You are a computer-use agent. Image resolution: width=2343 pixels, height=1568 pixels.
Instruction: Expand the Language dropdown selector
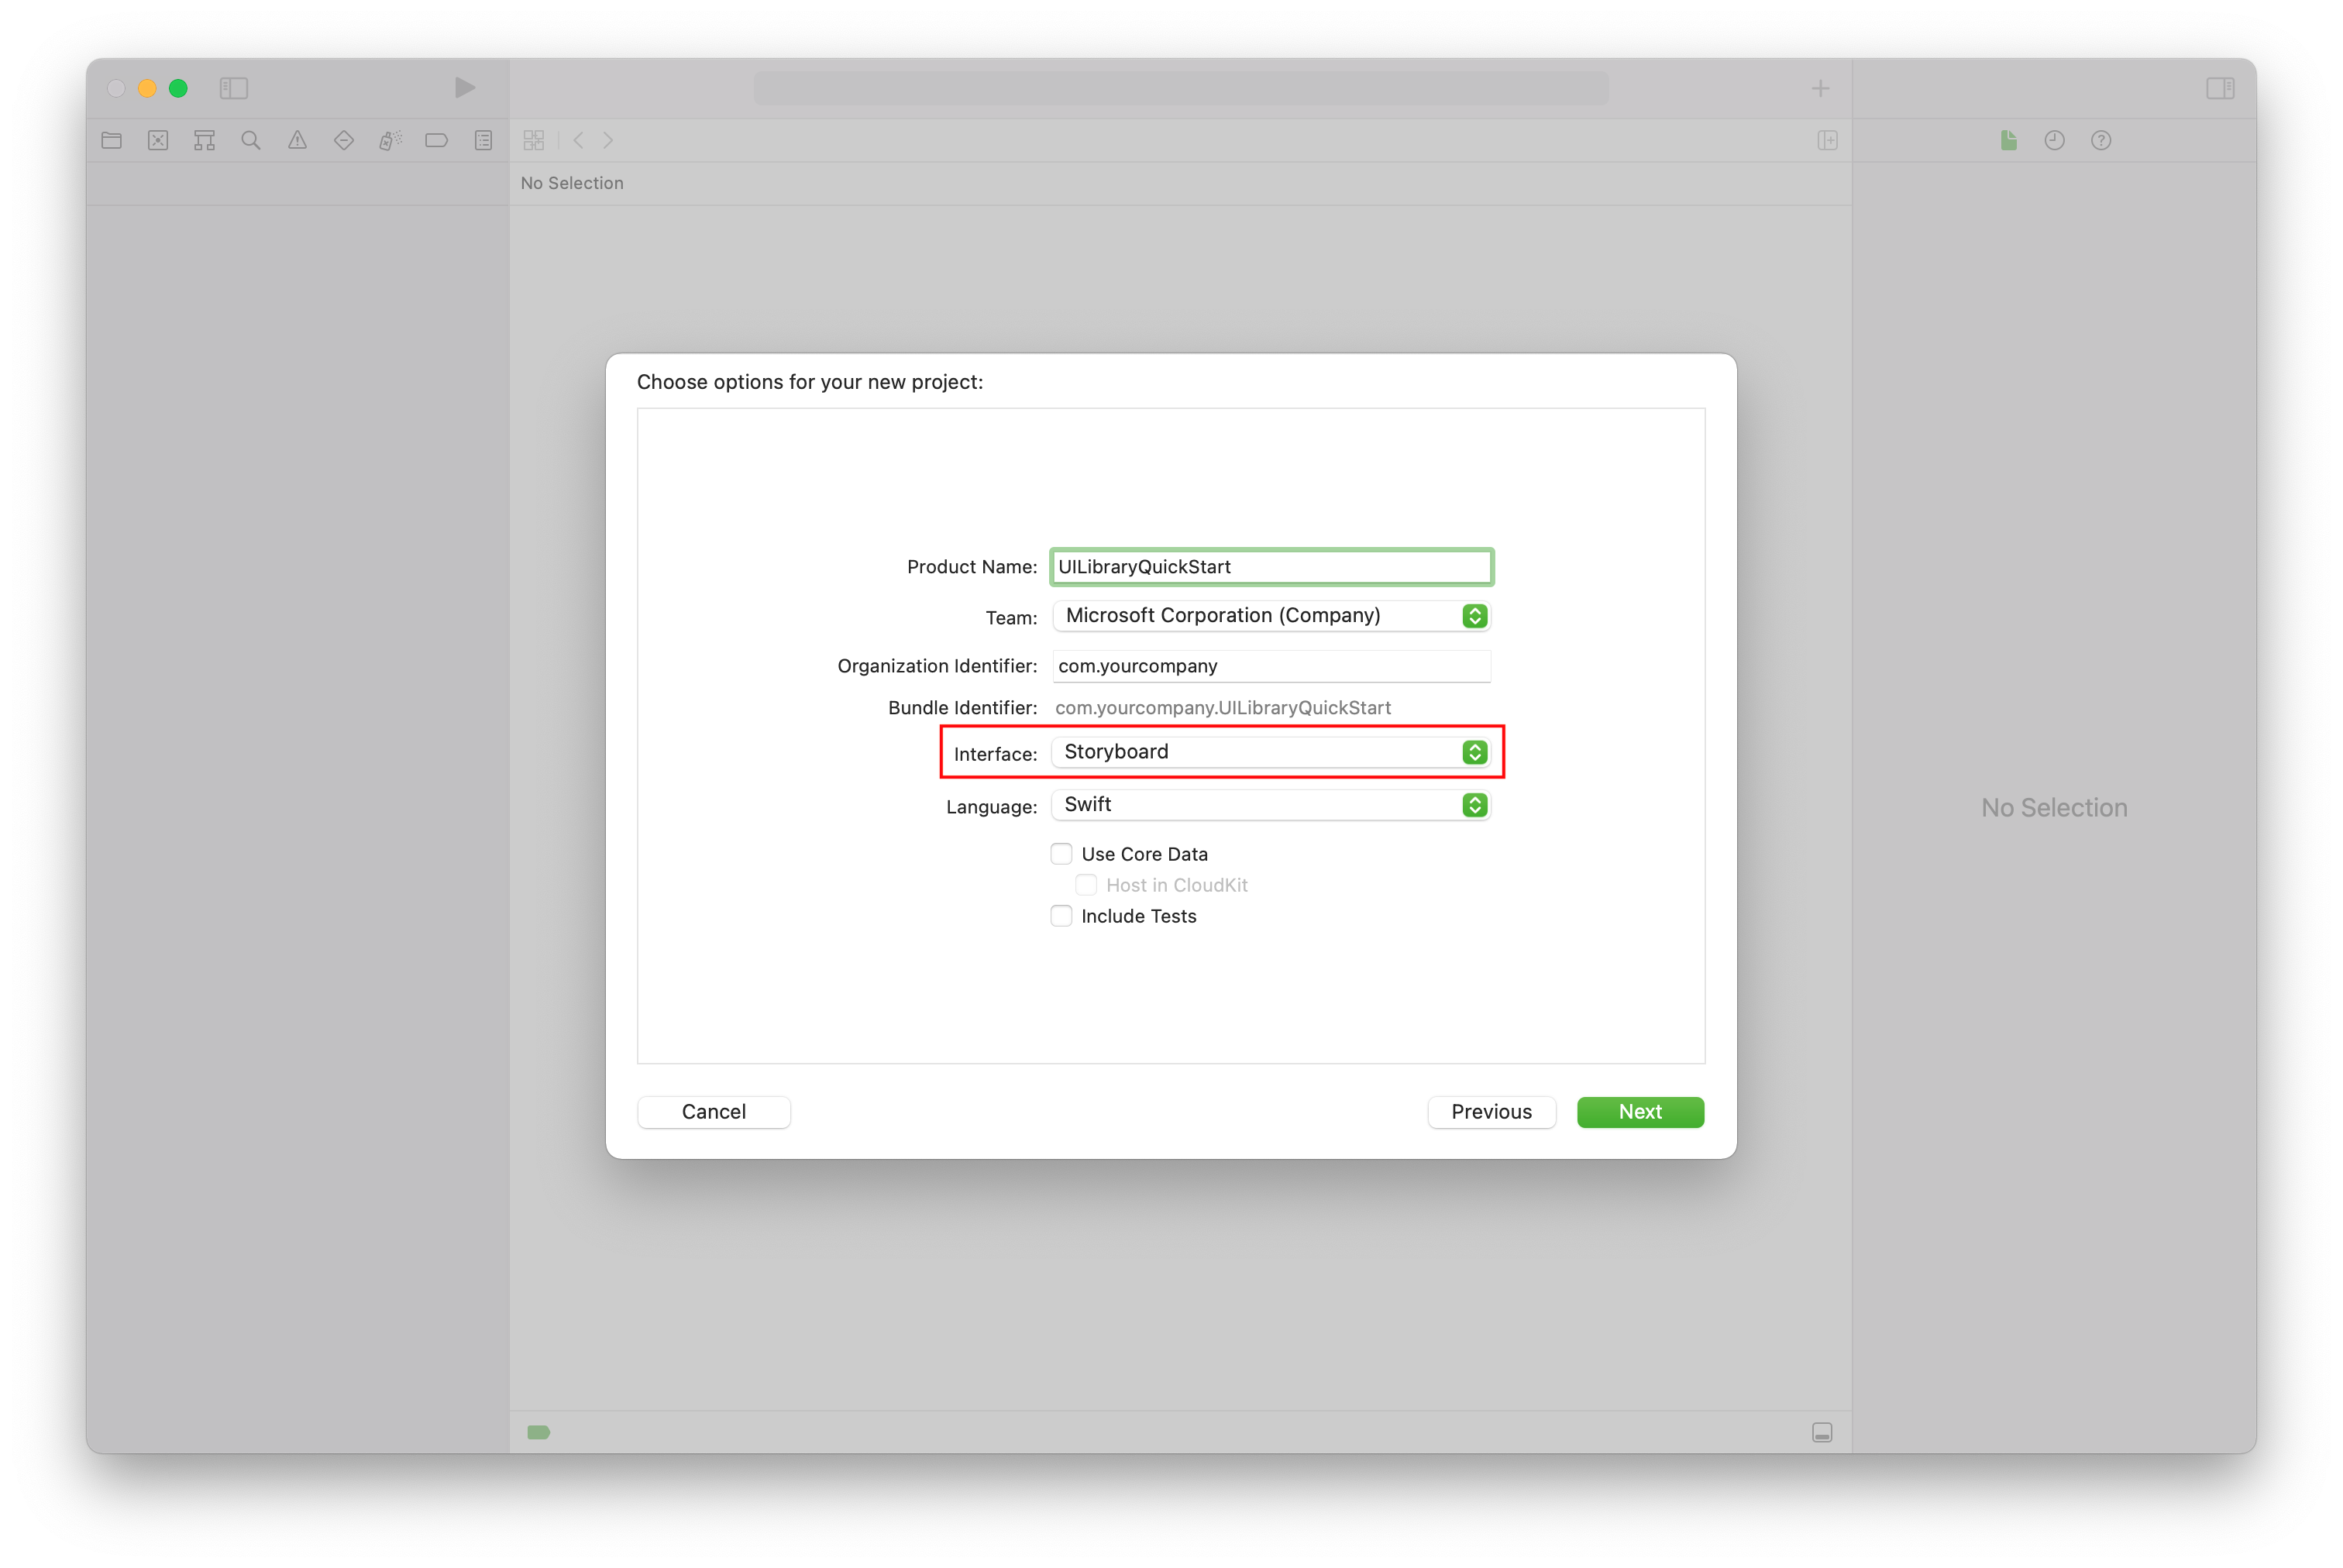(x=1475, y=805)
